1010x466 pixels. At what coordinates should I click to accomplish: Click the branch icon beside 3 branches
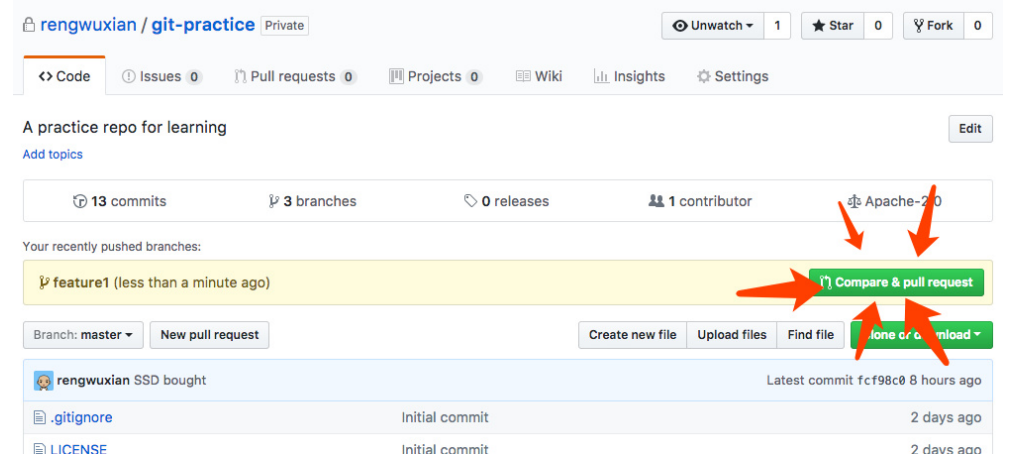(273, 201)
